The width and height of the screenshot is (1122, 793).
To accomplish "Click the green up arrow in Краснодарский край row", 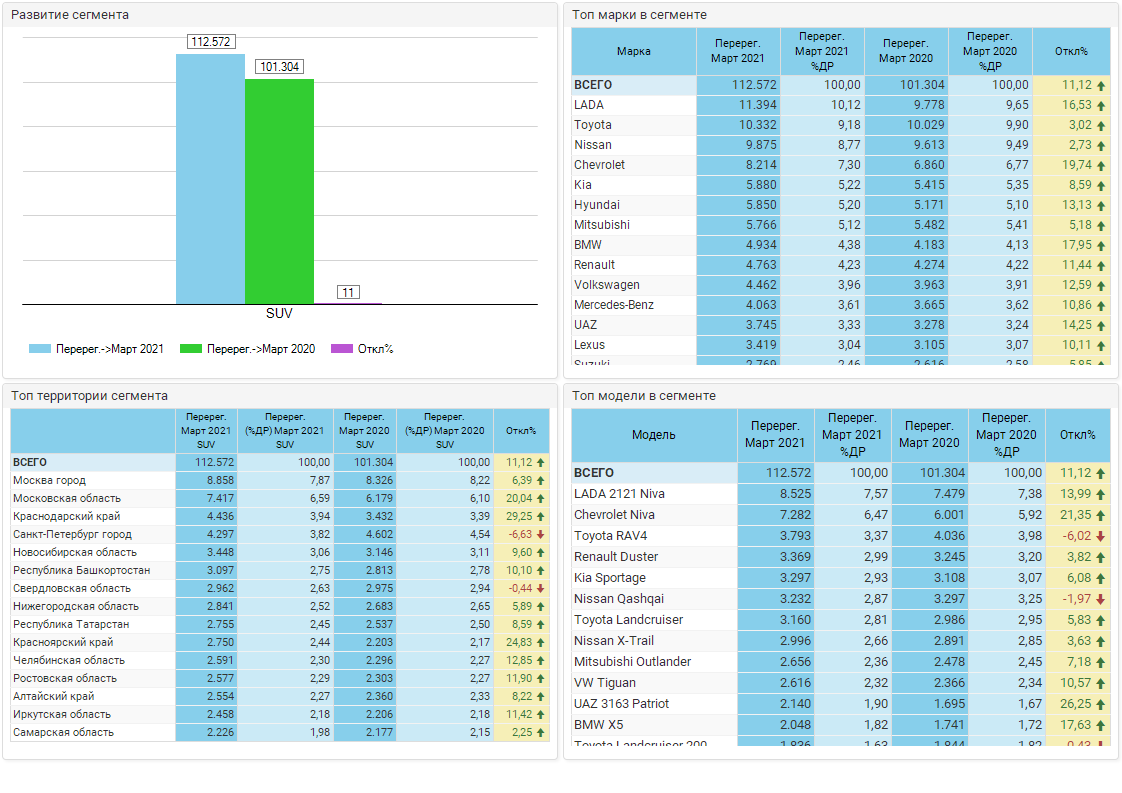I will [541, 517].
